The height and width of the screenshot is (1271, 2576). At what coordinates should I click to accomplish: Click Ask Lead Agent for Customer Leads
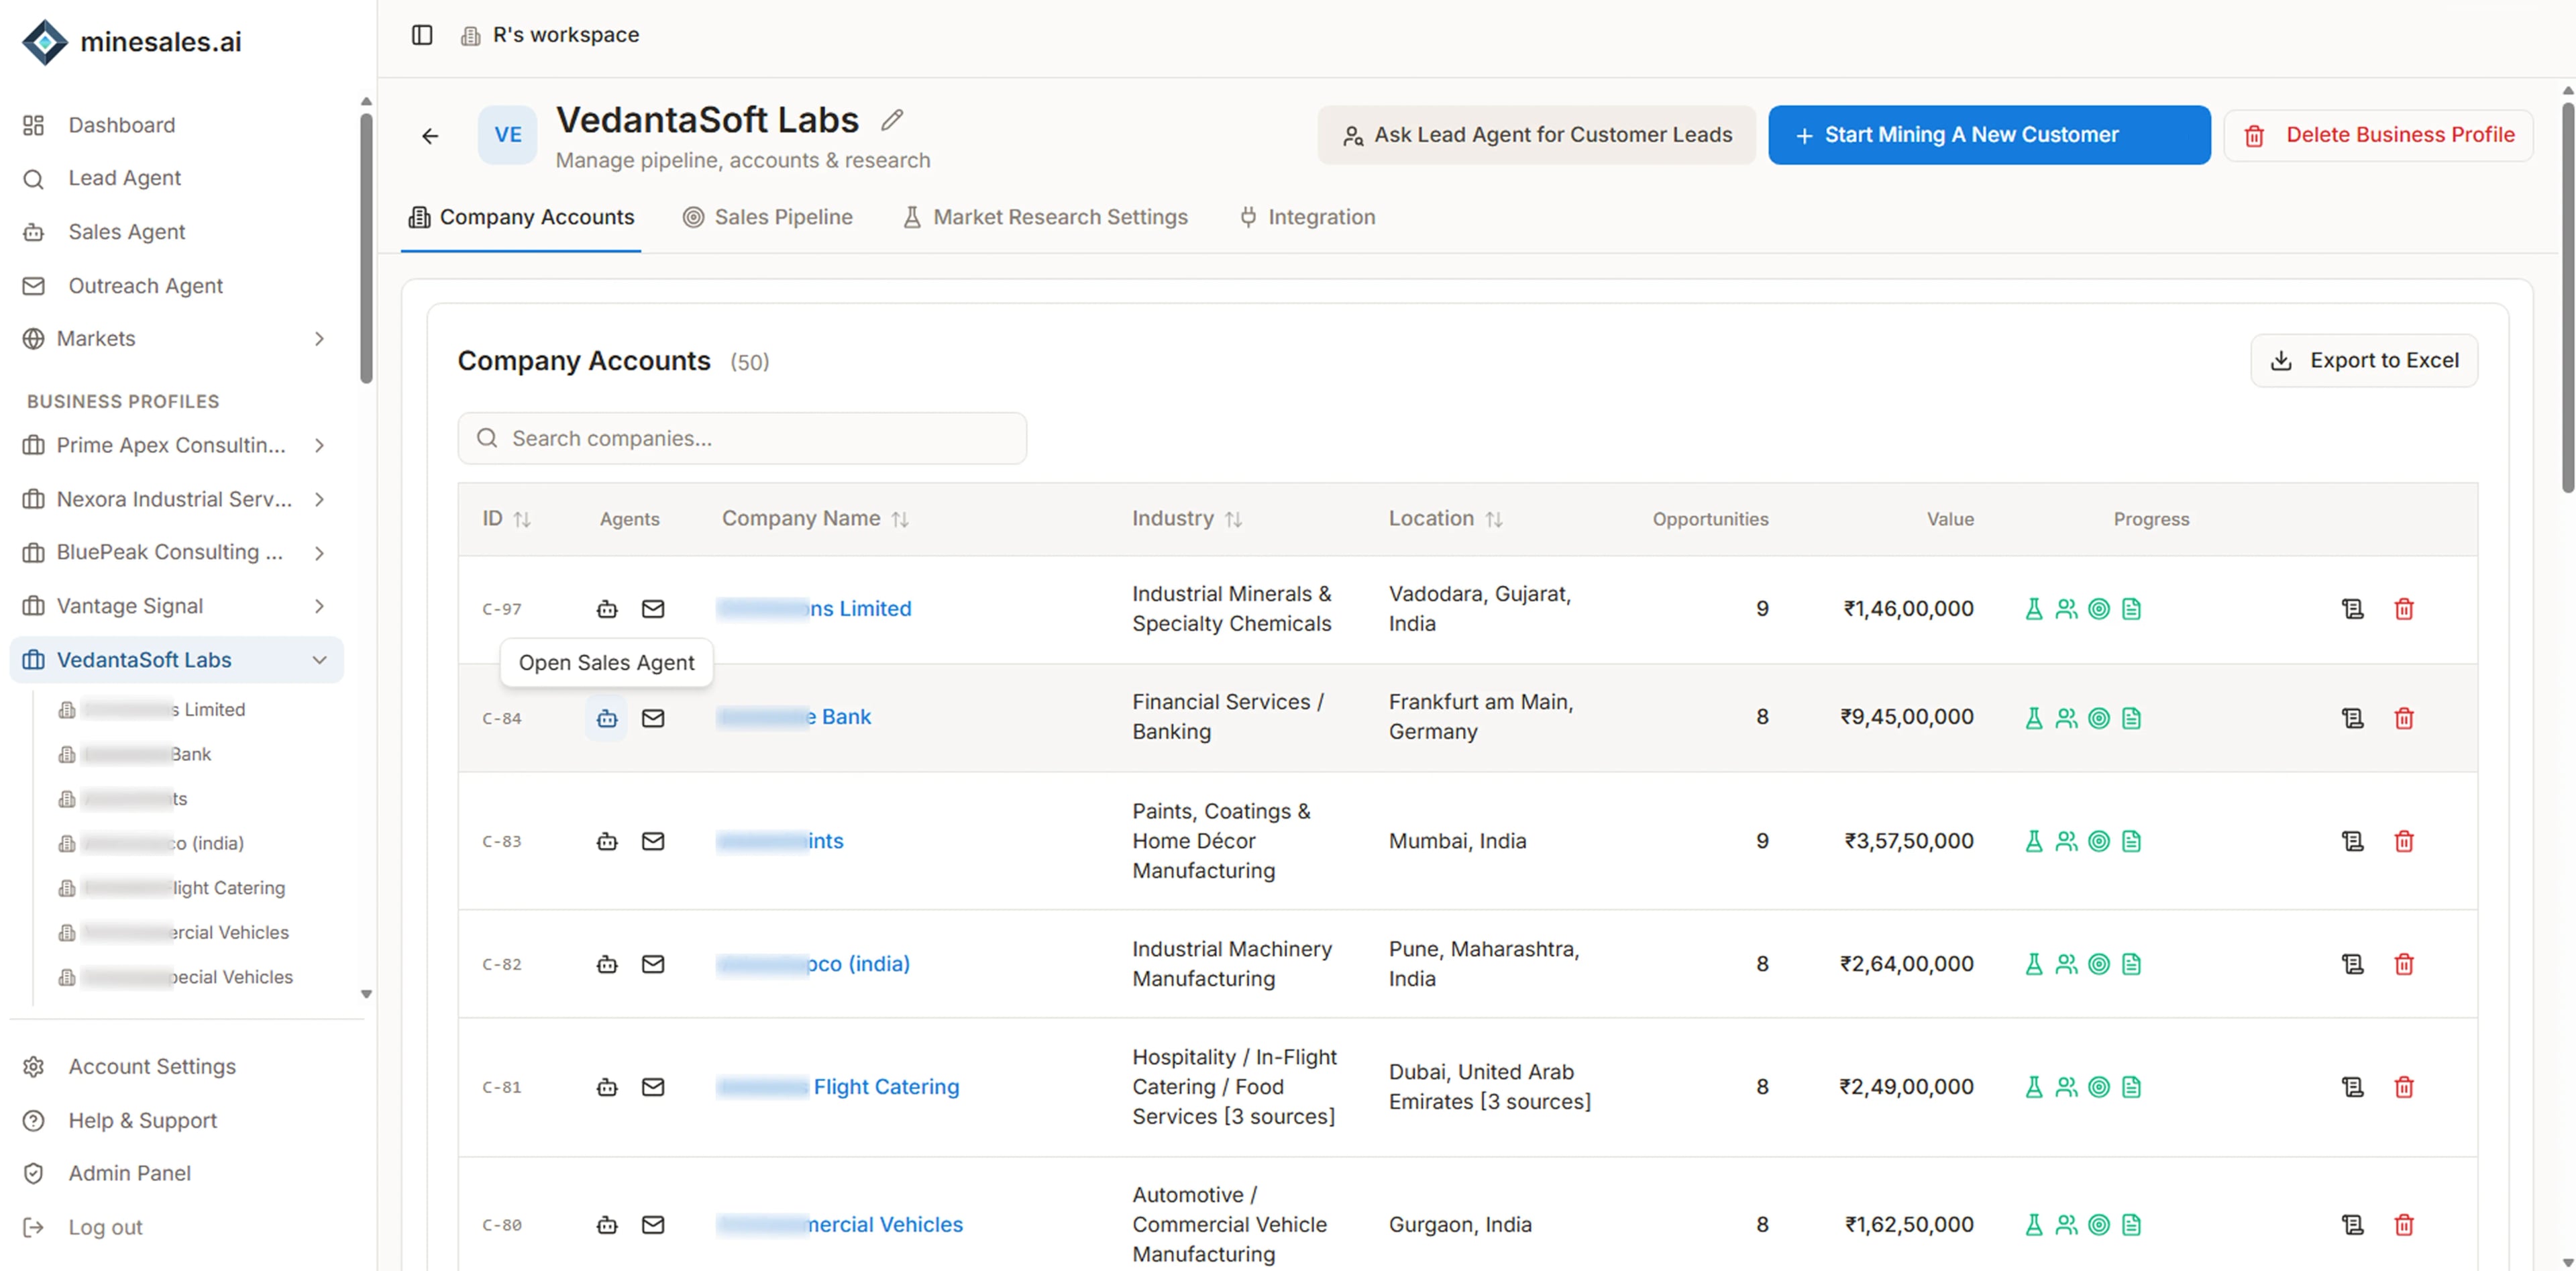point(1536,135)
